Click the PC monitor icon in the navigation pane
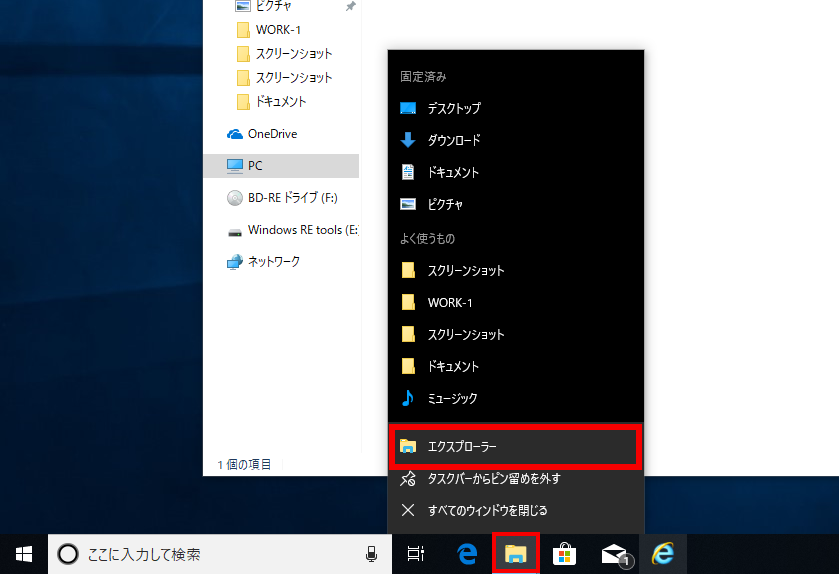This screenshot has width=839, height=574. [234, 166]
